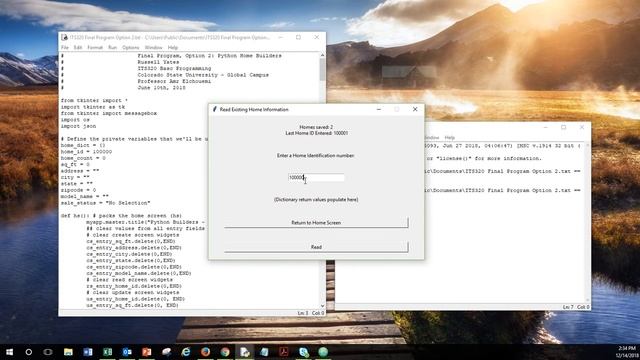Minimize the Python shell window
This screenshot has height=360, width=640.
[x=546, y=127]
